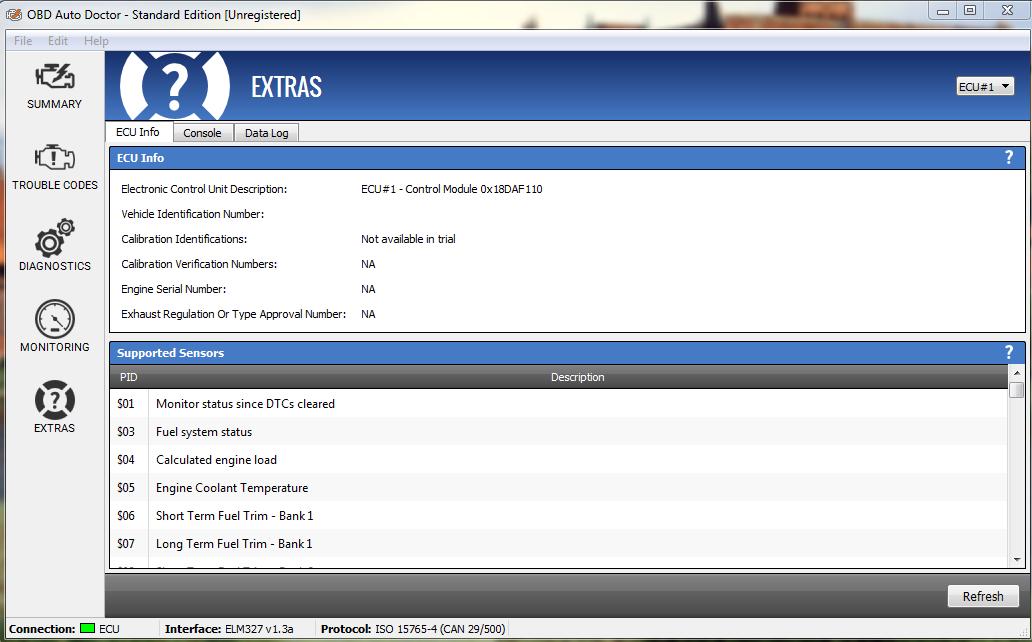Switch to the Data Log tab
The image size is (1032, 642).
(x=267, y=133)
